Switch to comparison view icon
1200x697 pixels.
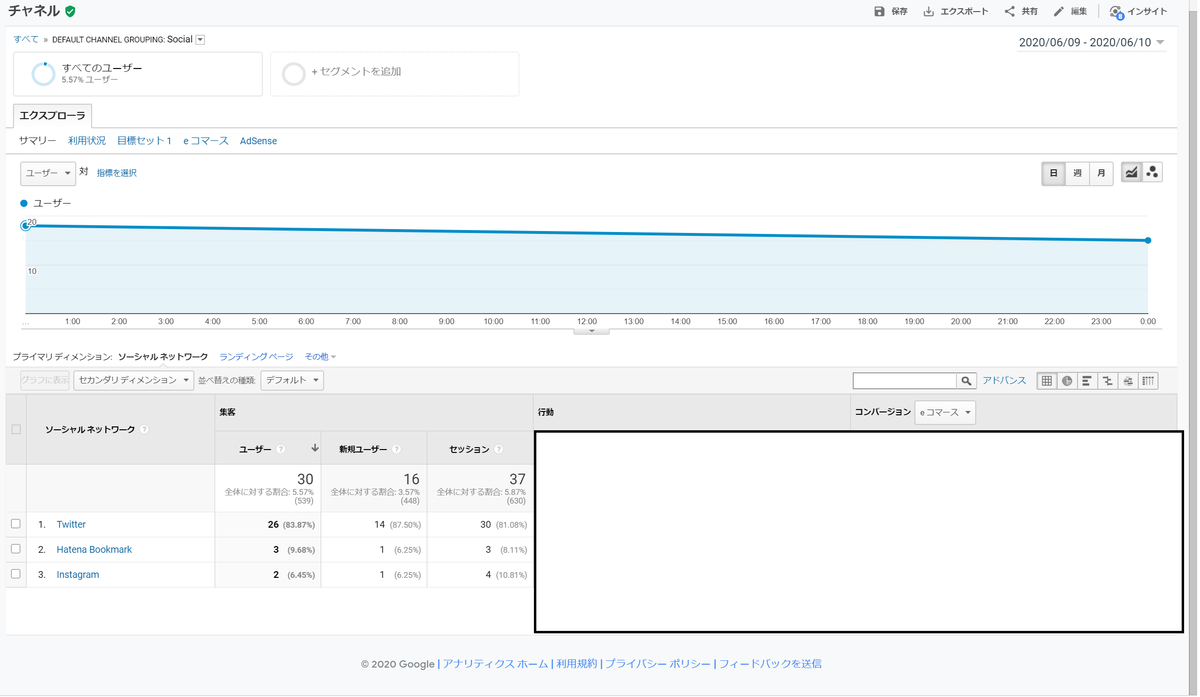point(1108,381)
